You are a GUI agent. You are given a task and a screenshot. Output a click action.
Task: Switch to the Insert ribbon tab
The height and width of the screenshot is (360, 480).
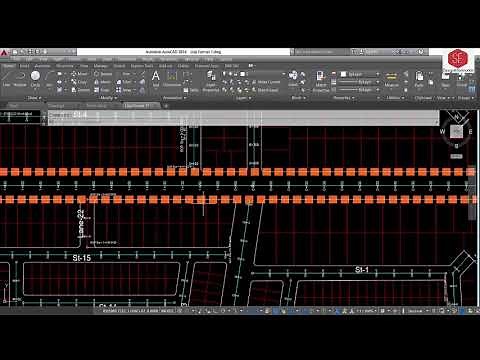click(x=24, y=66)
